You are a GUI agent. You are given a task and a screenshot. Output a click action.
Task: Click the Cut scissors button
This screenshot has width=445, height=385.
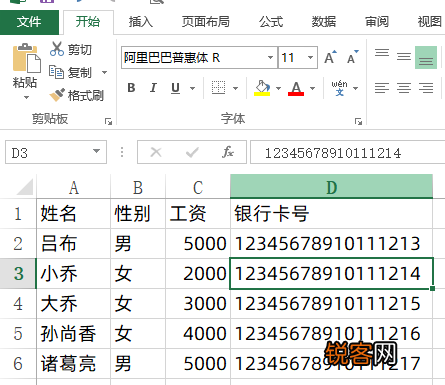[x=71, y=49]
